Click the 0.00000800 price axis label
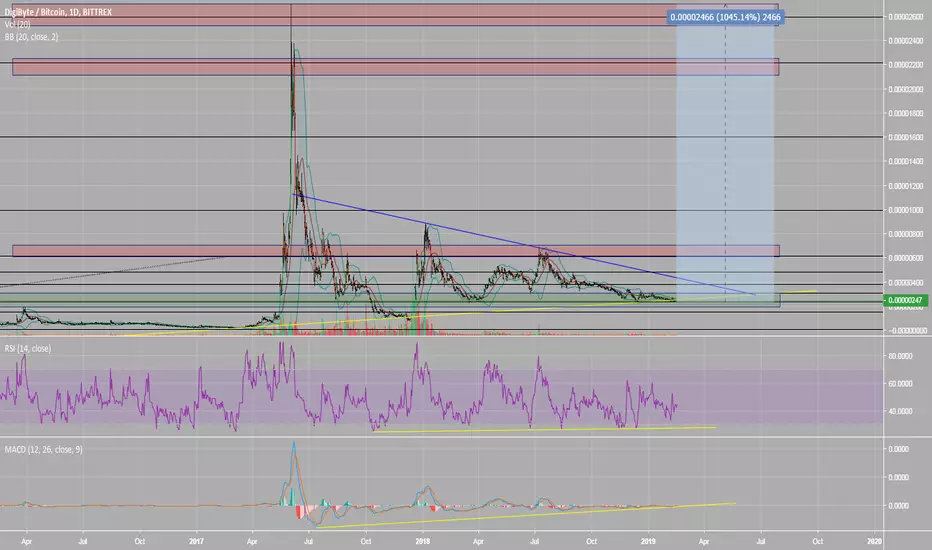932x550 pixels. pyautogui.click(x=906, y=234)
